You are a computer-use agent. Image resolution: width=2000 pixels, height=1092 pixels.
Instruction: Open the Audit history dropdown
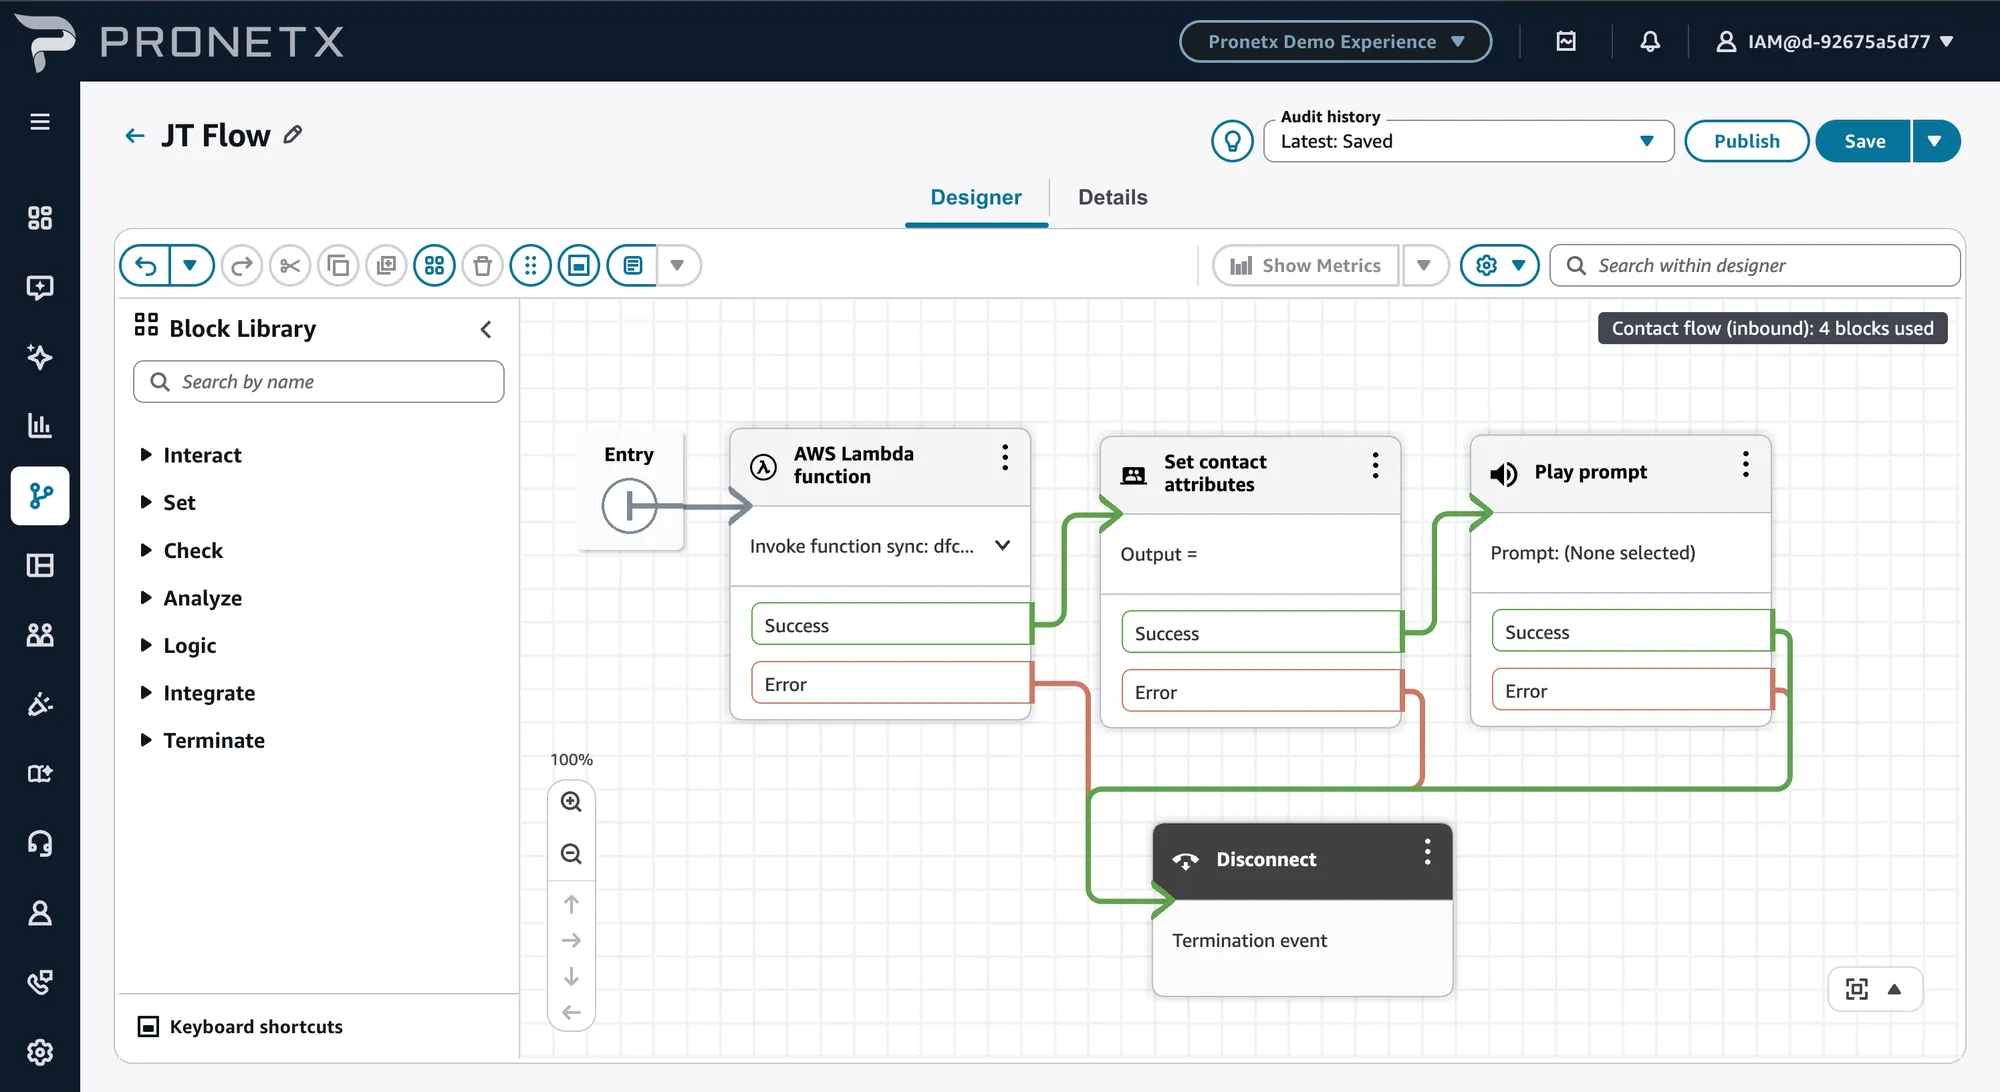click(1469, 141)
